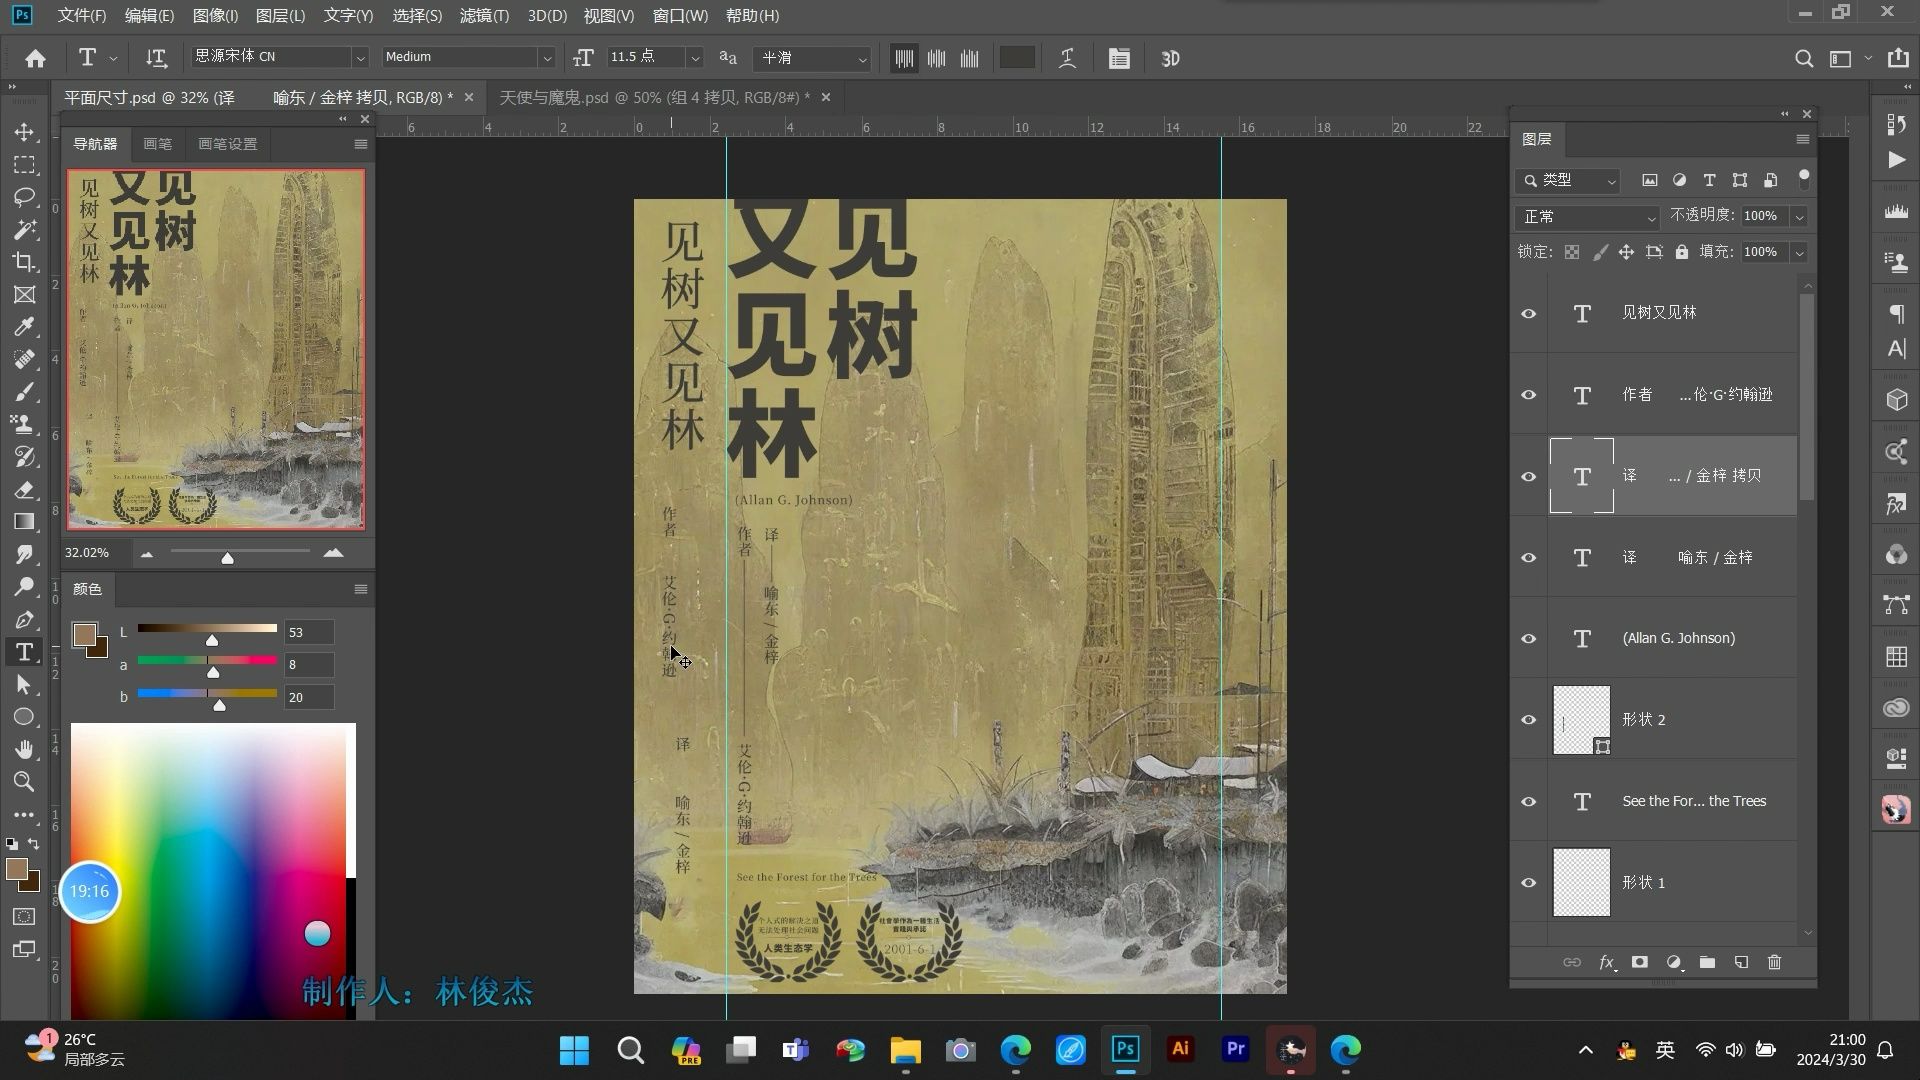1920x1080 pixels.
Task: Zoom out navigator with small mountain button
Action: click(147, 553)
